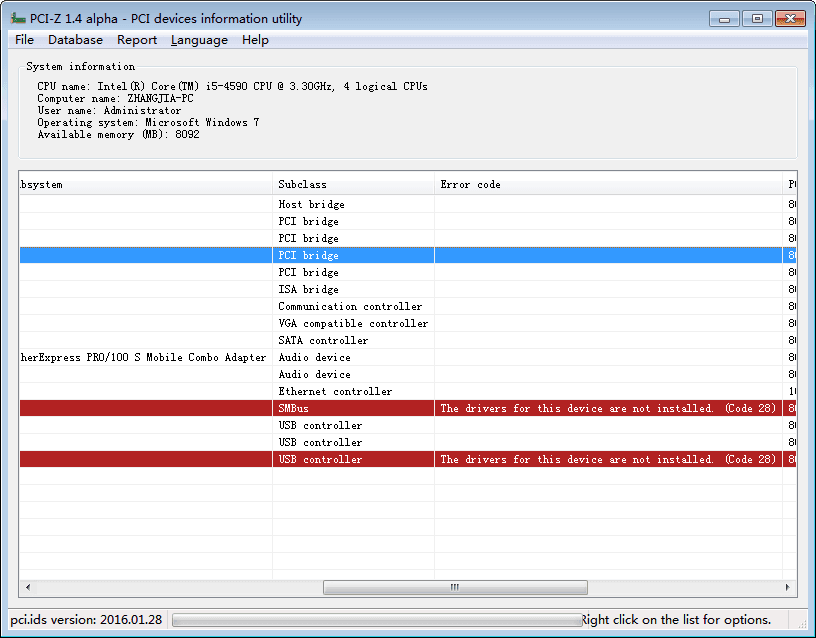Select the ISA bridge row

pyautogui.click(x=408, y=289)
